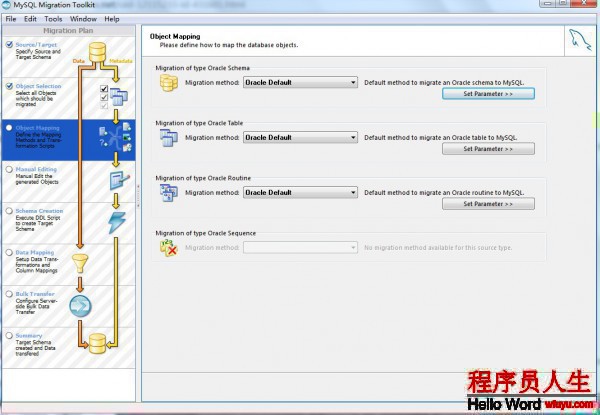Click the Oracle Sequence icon
600x415 pixels.
click(169, 248)
